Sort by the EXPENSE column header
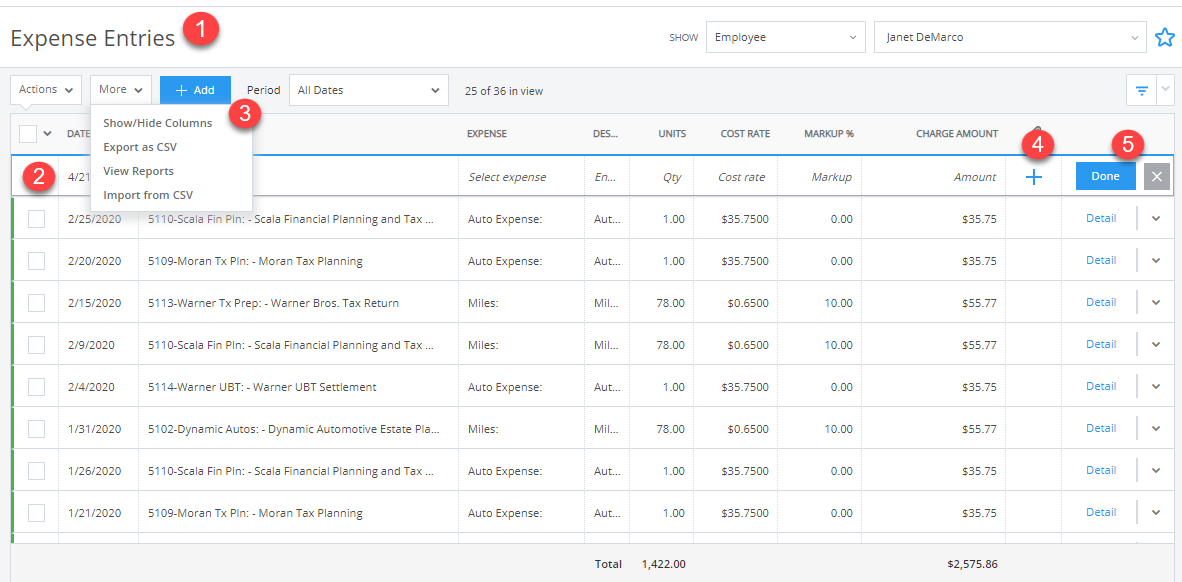Viewport: 1182px width, 582px height. [x=487, y=134]
